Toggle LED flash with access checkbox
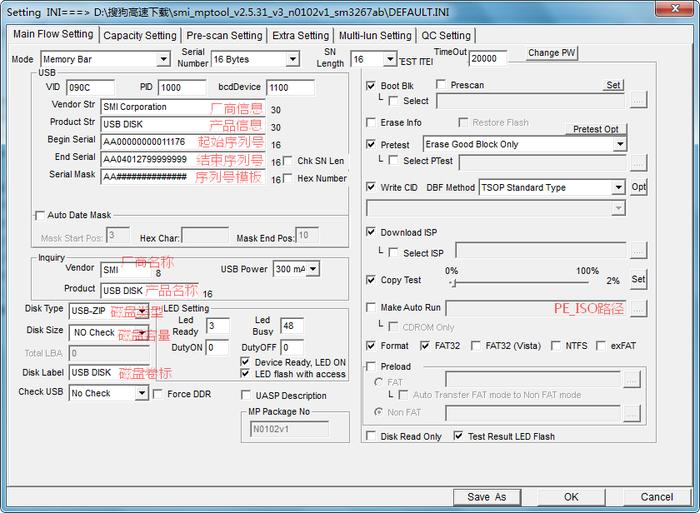This screenshot has height=513, width=700. [245, 373]
